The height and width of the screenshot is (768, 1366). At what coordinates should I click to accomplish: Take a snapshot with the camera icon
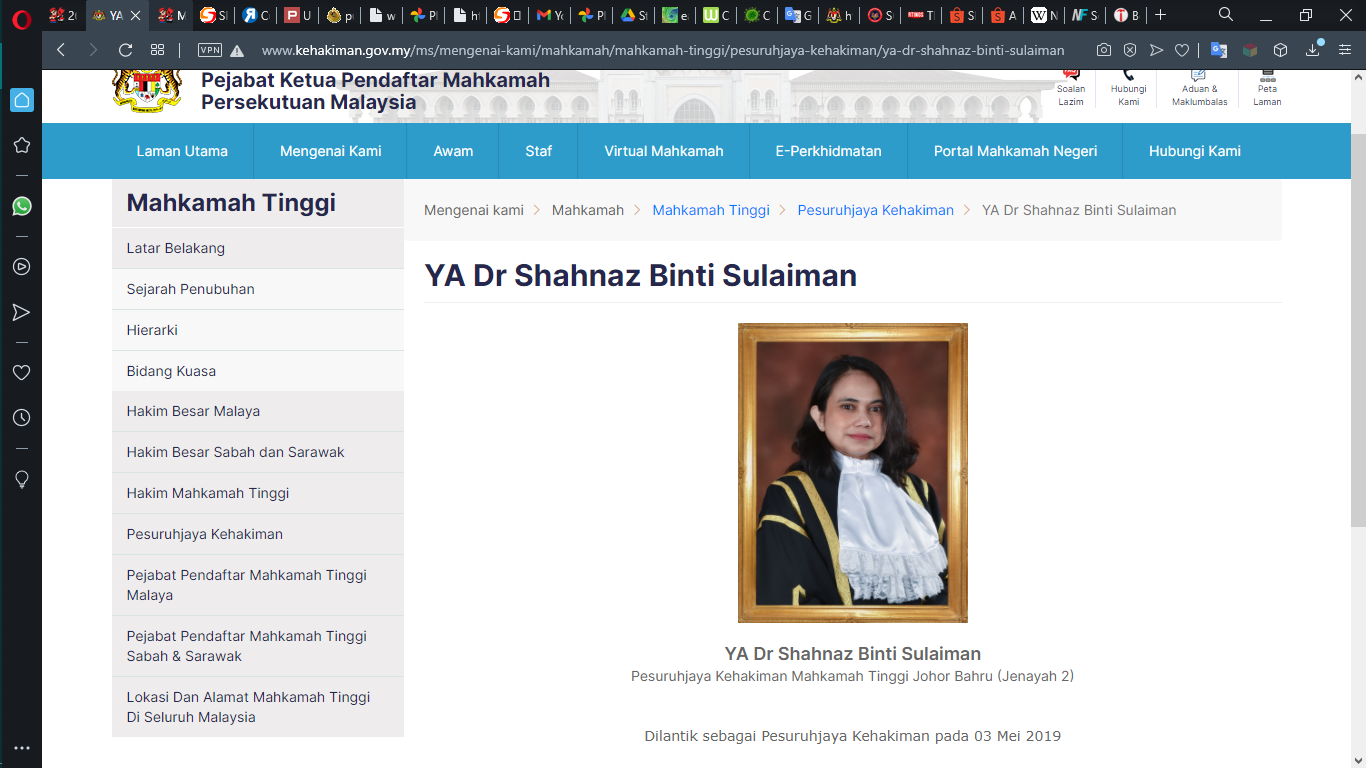pyautogui.click(x=1103, y=50)
